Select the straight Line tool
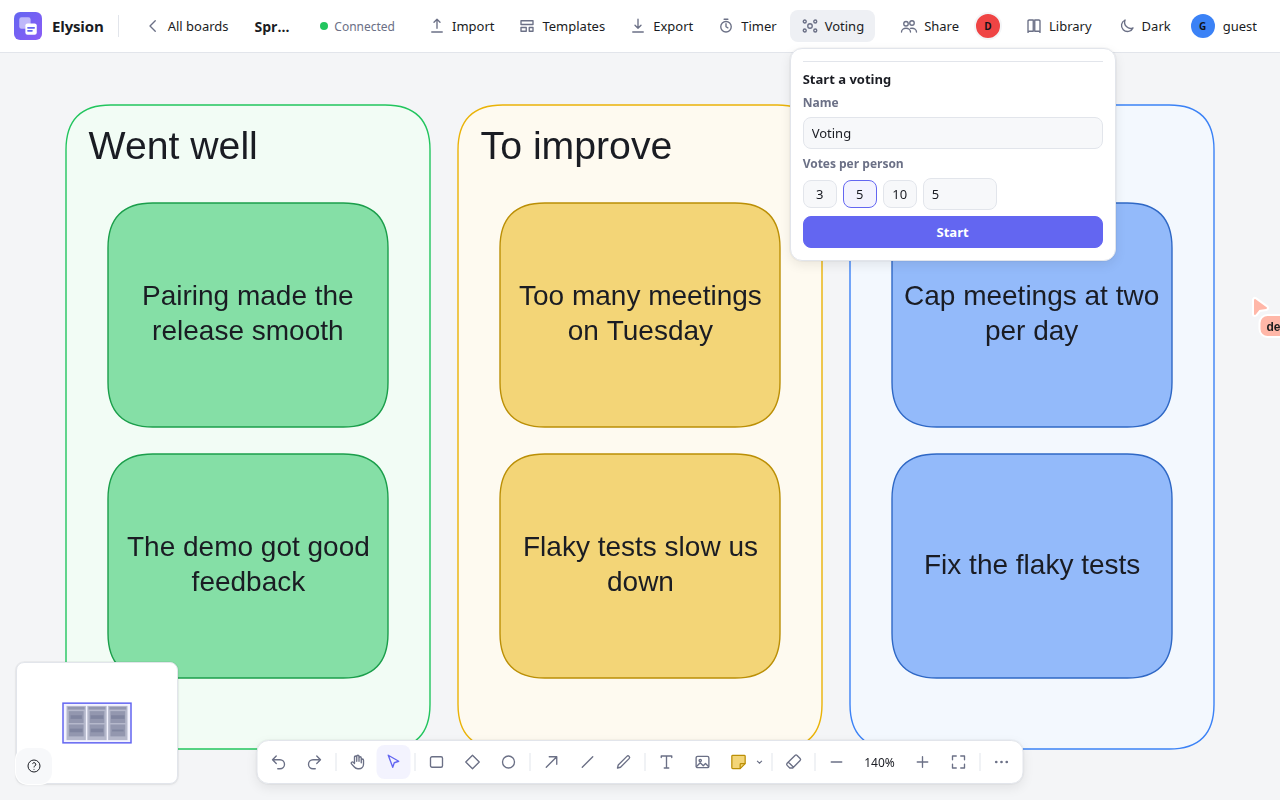This screenshot has width=1280, height=800. [587, 762]
